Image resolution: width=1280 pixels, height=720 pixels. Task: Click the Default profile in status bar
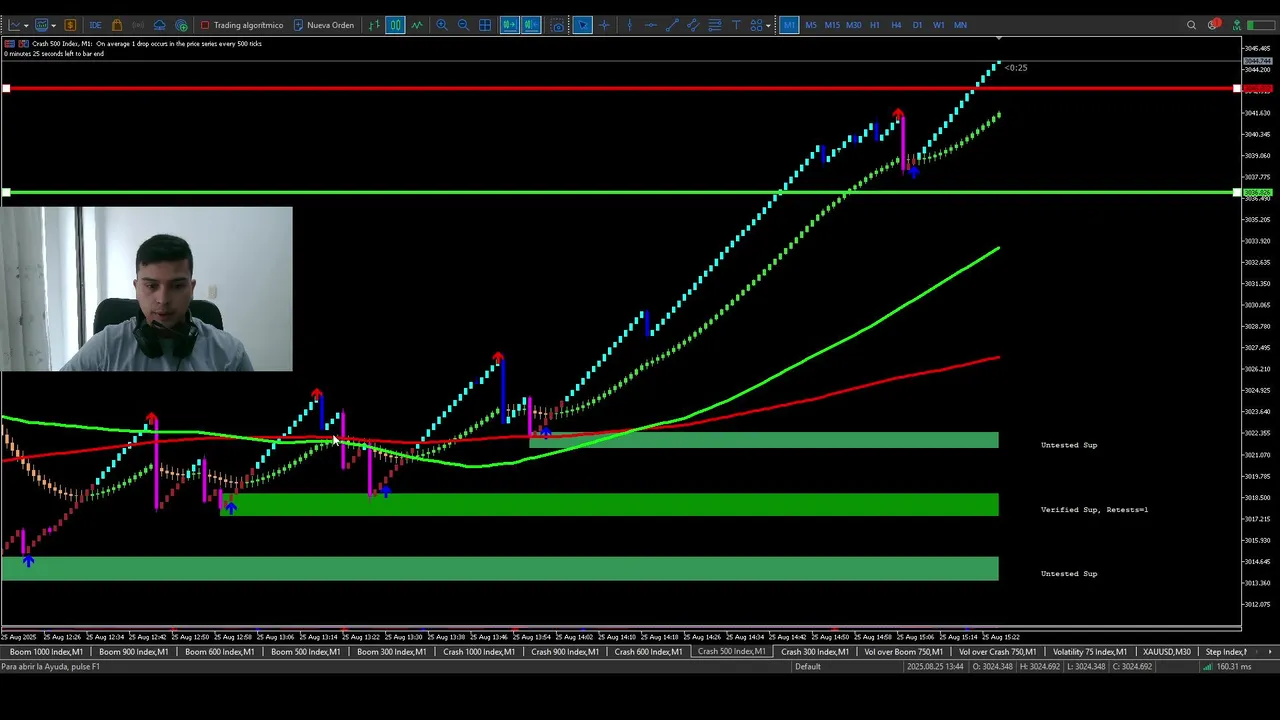807,667
